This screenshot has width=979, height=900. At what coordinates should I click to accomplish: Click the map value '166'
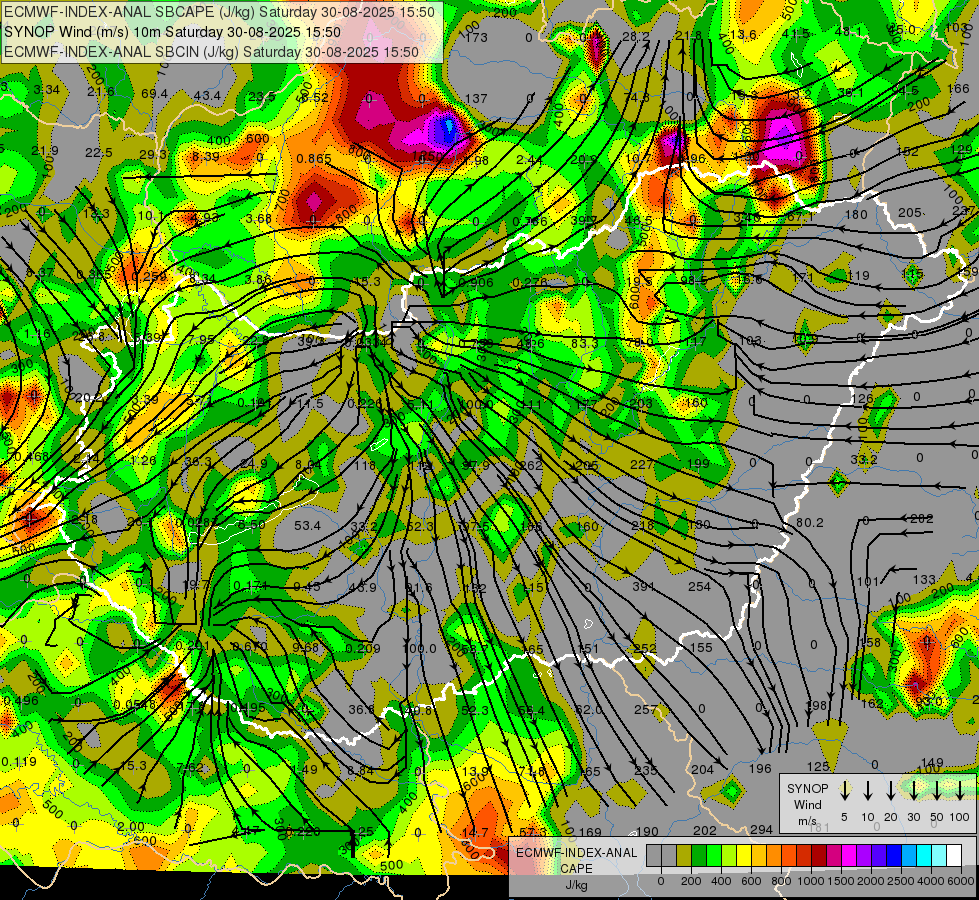pyautogui.click(x=958, y=89)
